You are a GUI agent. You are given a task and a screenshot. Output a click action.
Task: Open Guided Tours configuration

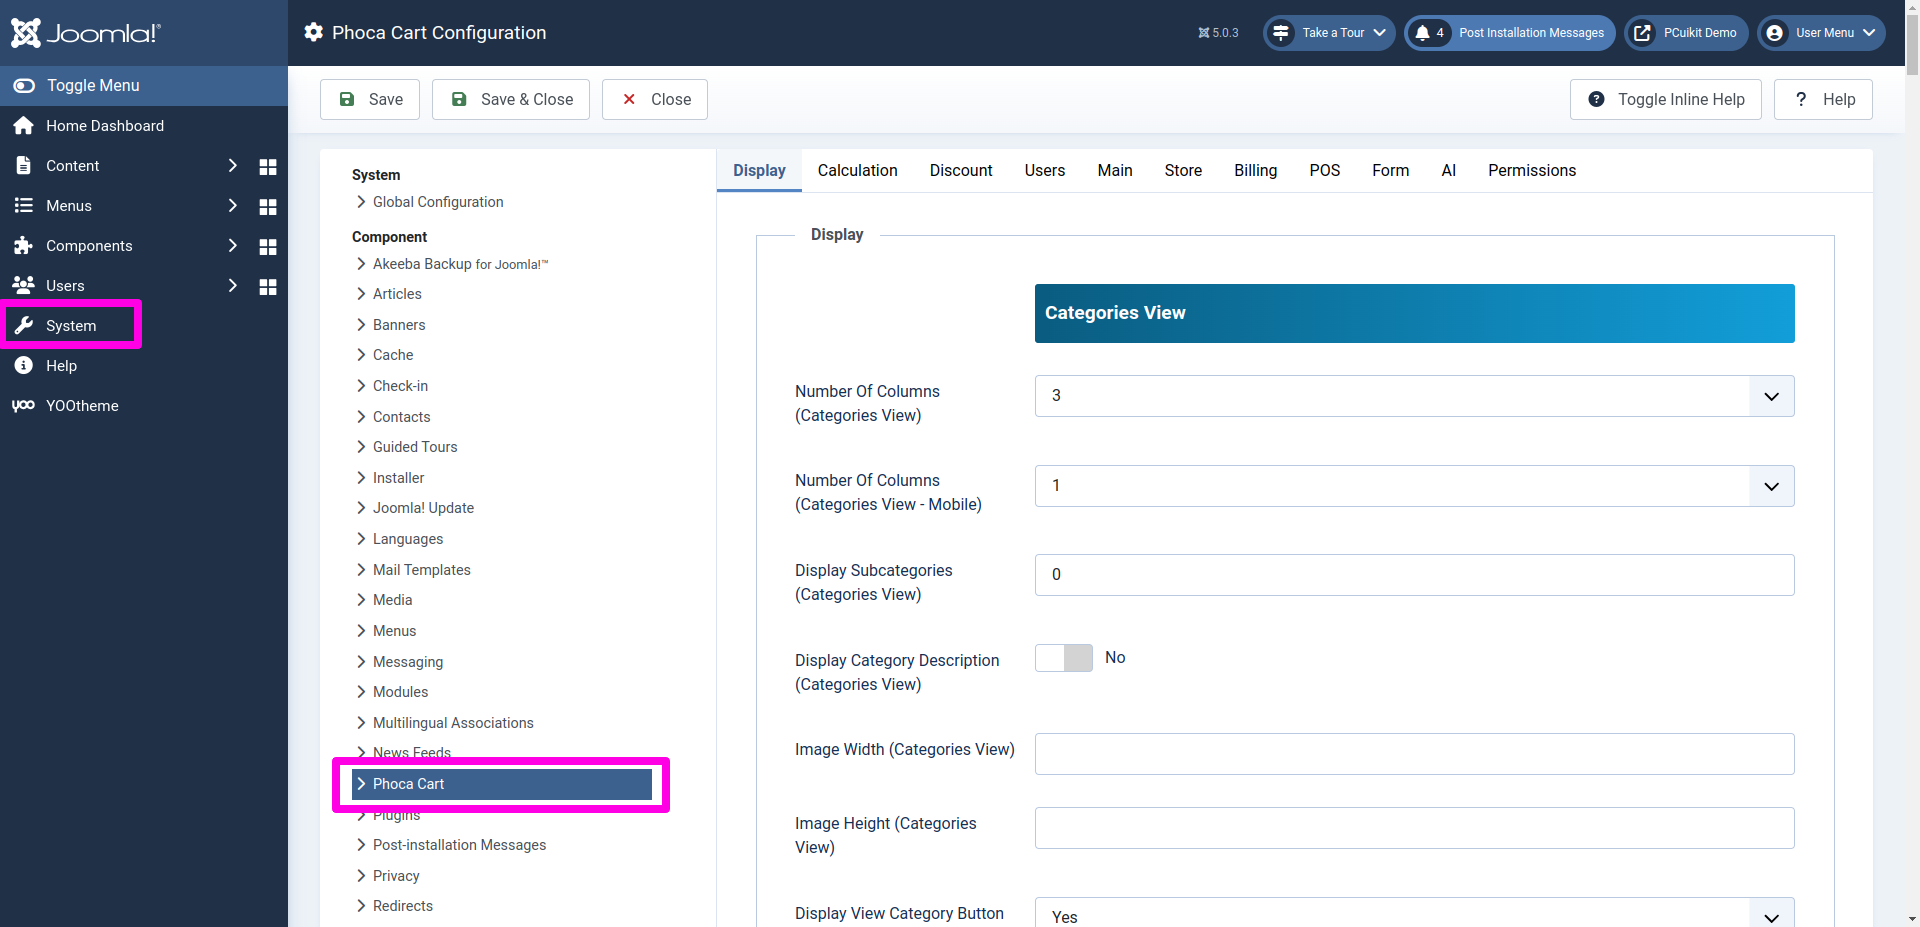pos(415,447)
